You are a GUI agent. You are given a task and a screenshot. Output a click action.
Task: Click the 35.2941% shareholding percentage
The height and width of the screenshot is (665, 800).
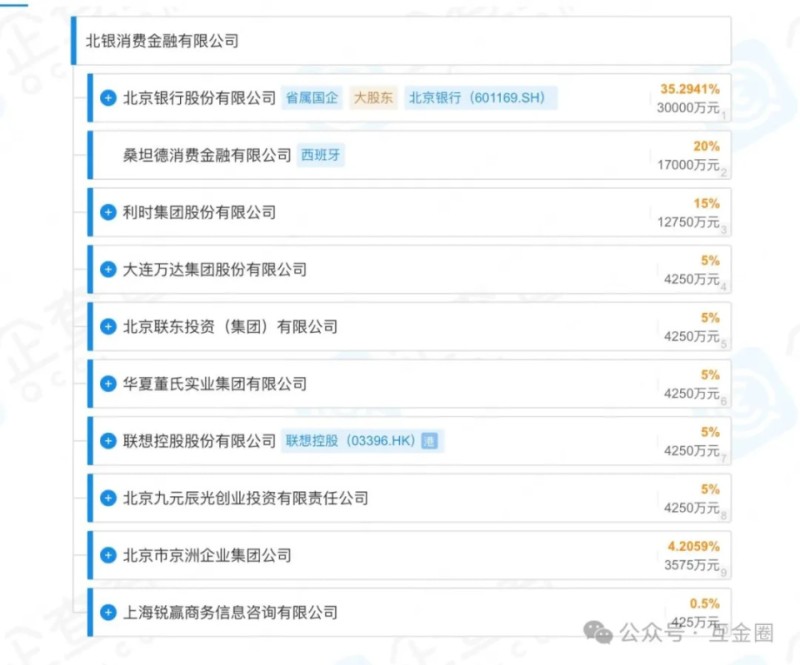(690, 89)
